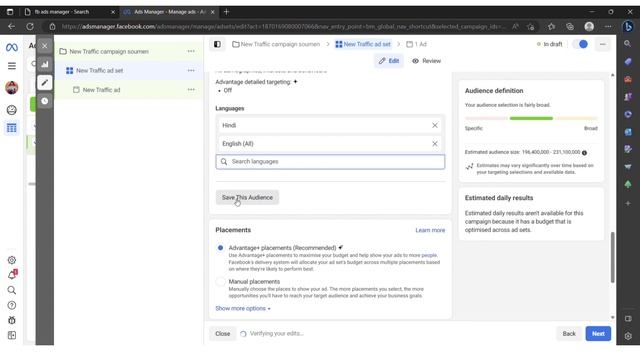Open browser settings and more menu
The height and width of the screenshot is (360, 640).
pos(608,27)
